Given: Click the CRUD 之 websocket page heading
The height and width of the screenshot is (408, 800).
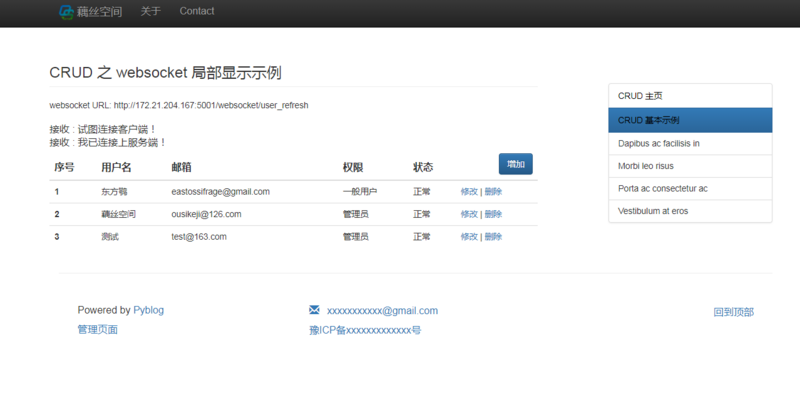Looking at the screenshot, I should click(165, 72).
